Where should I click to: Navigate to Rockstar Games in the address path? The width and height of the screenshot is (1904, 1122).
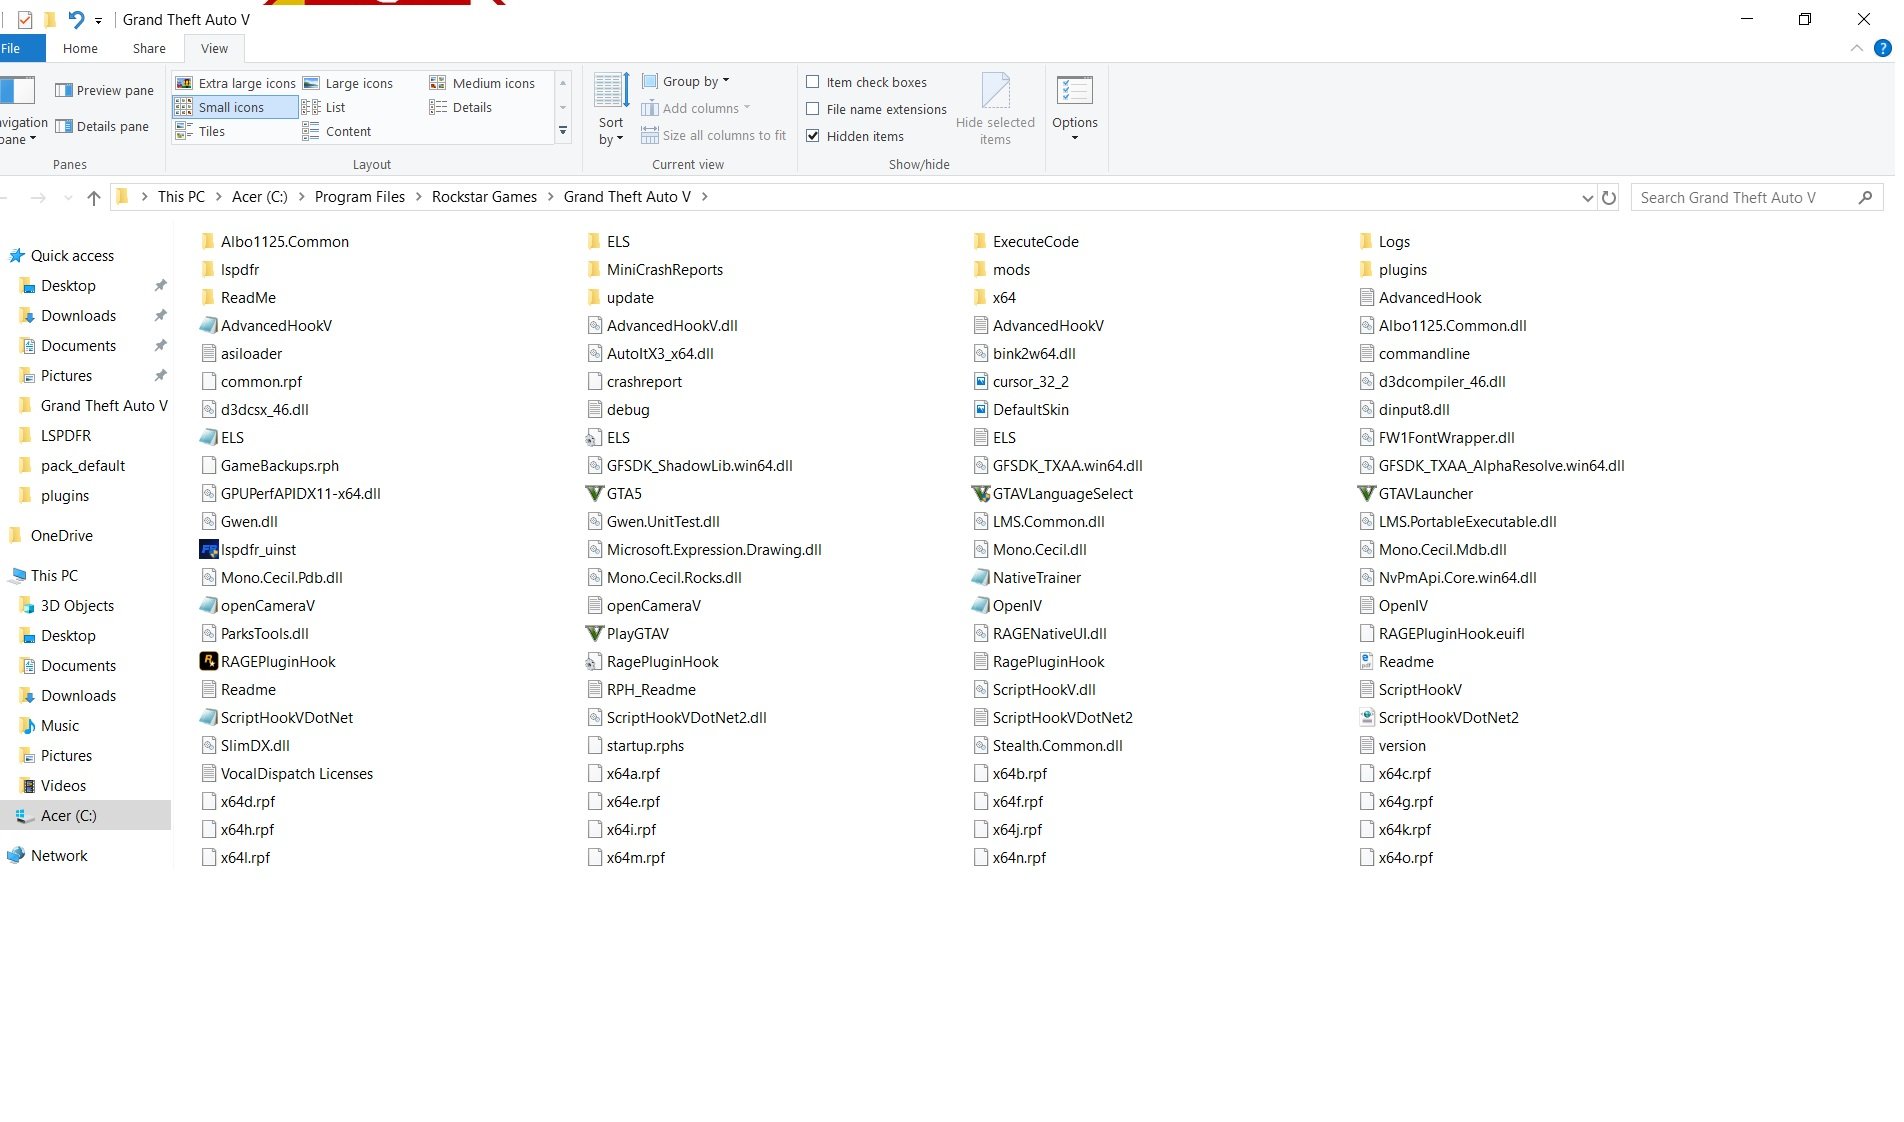tap(484, 197)
